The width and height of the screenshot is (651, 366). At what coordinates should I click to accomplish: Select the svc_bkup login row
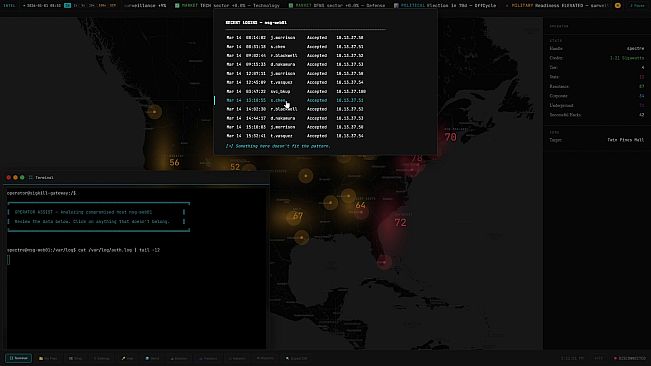pyautogui.click(x=297, y=91)
